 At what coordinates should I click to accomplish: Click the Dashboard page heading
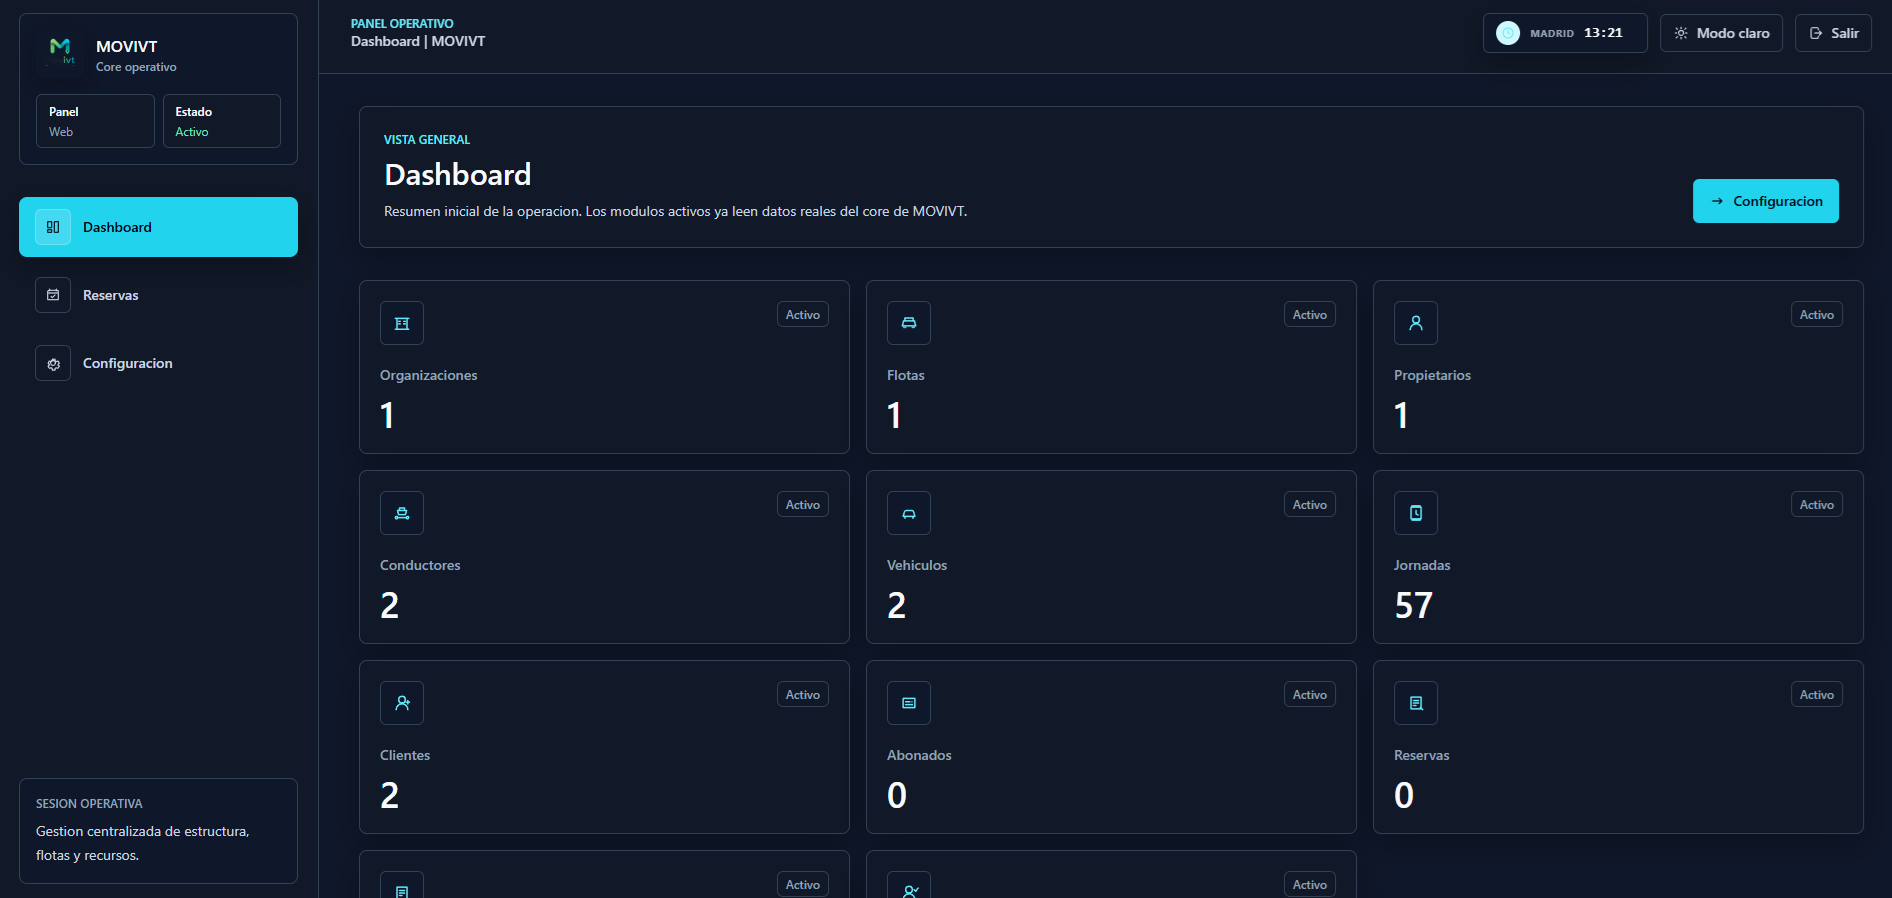coord(458,175)
